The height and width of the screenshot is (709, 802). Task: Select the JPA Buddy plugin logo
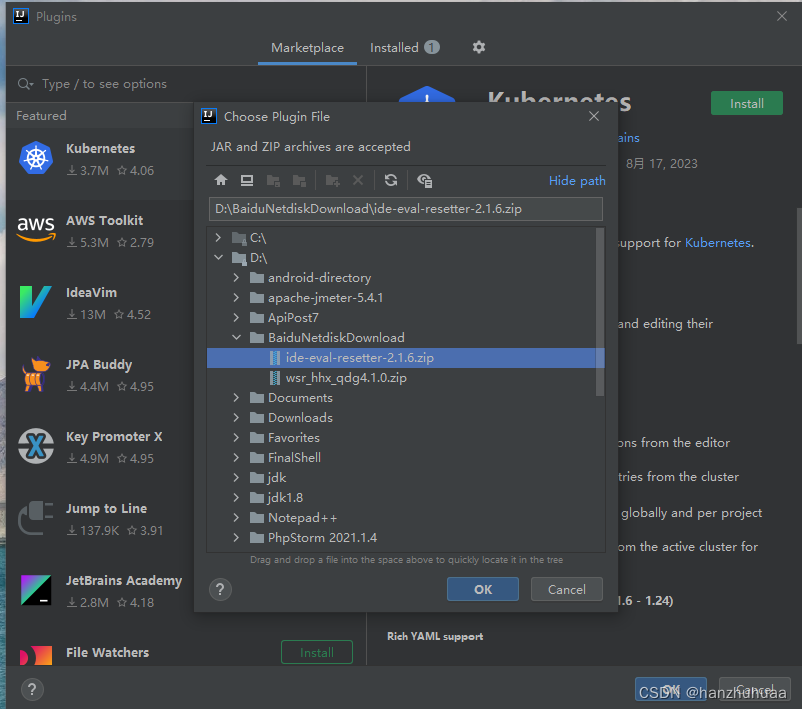click(x=36, y=374)
